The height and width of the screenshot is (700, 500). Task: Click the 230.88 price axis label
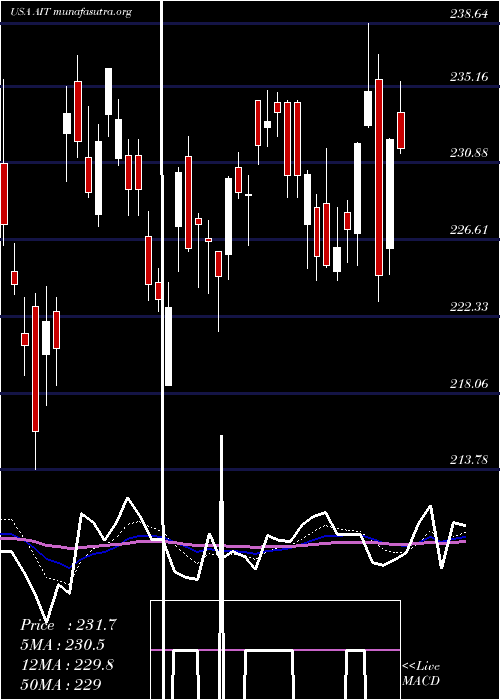(x=469, y=153)
